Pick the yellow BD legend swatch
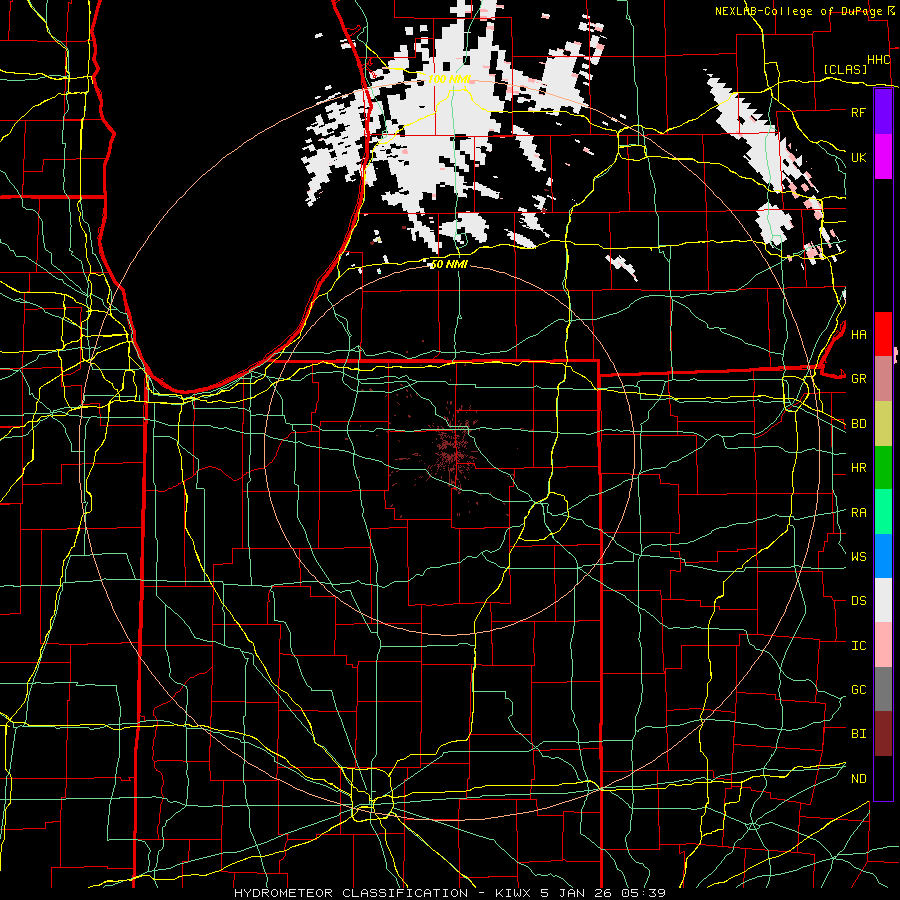The height and width of the screenshot is (900, 900). click(x=883, y=424)
